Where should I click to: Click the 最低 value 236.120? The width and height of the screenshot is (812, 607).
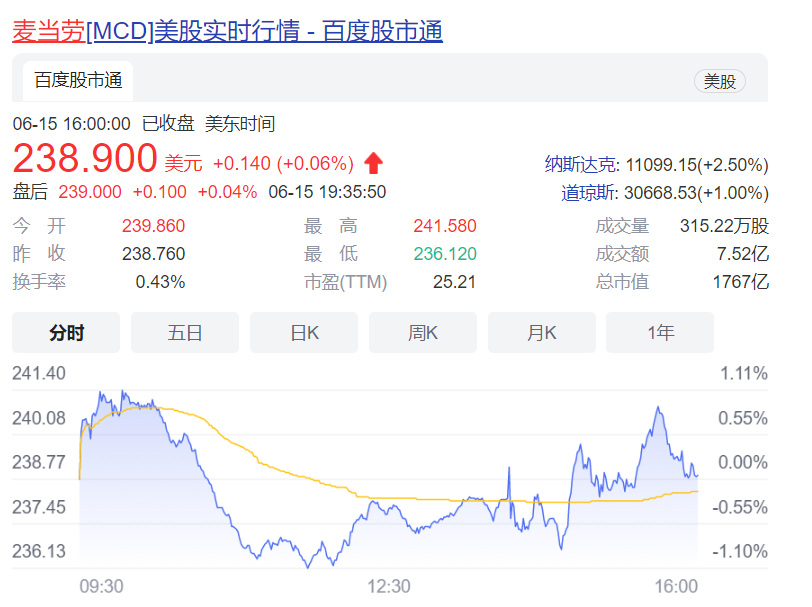click(445, 254)
